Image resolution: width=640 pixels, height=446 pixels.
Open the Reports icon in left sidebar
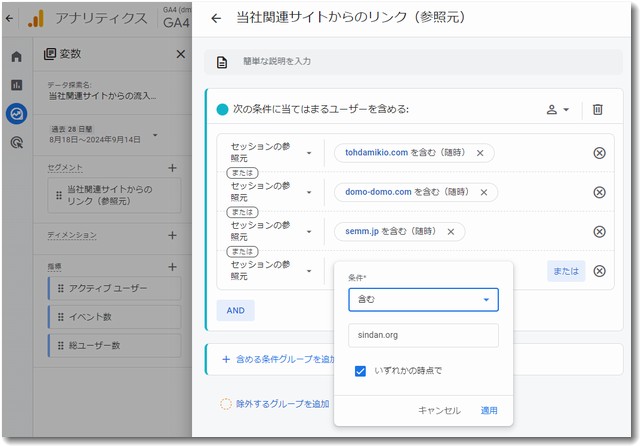pos(16,85)
